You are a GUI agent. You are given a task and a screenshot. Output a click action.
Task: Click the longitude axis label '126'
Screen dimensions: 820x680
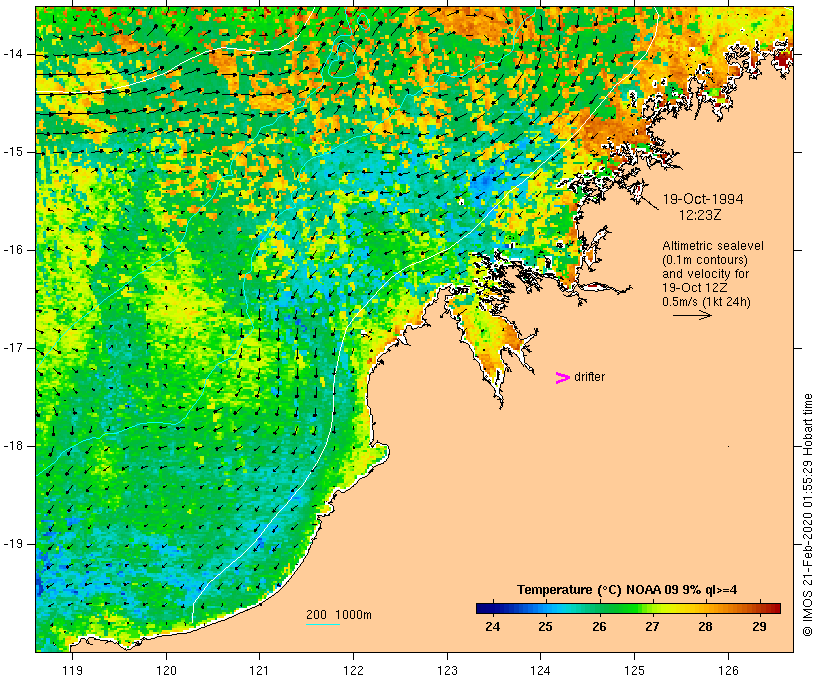click(x=728, y=670)
